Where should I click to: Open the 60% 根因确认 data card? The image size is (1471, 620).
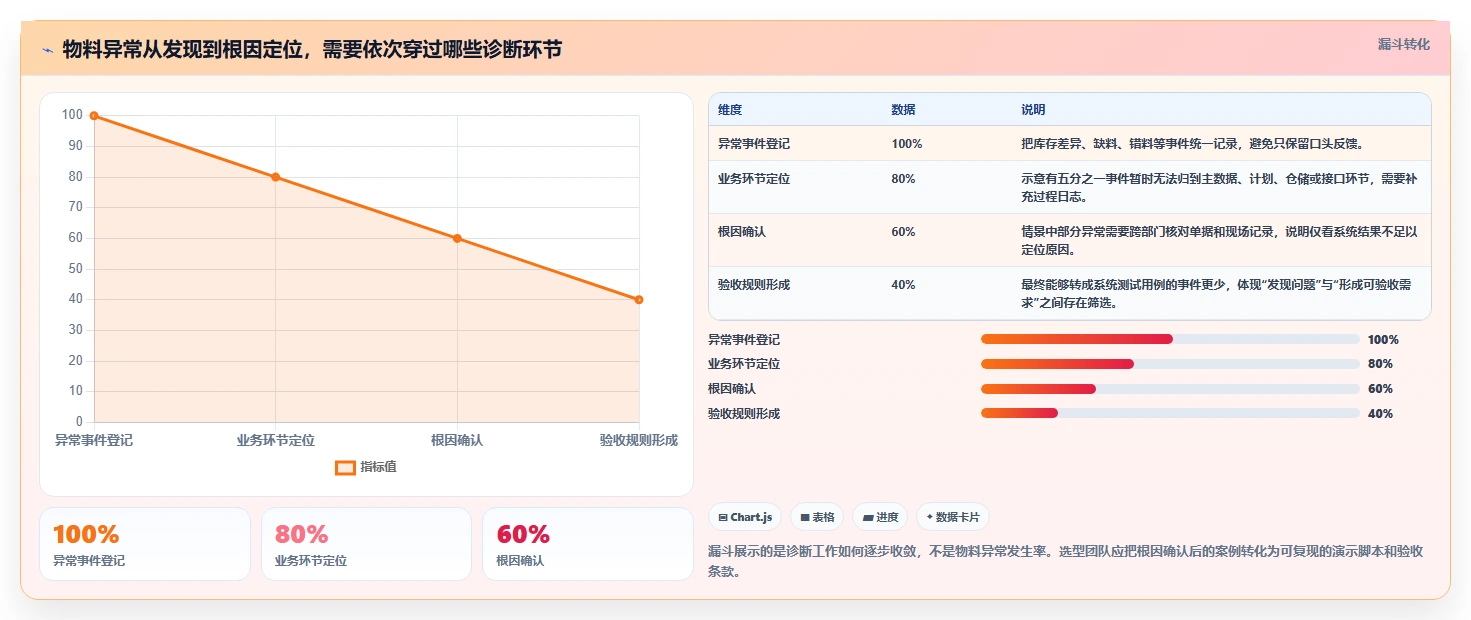point(588,544)
